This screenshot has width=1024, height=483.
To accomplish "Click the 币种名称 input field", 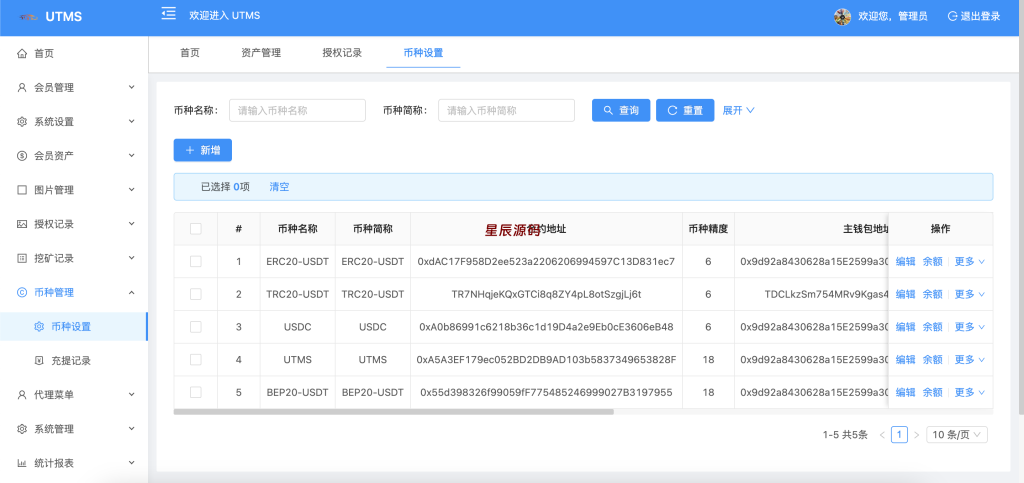I will point(297,110).
